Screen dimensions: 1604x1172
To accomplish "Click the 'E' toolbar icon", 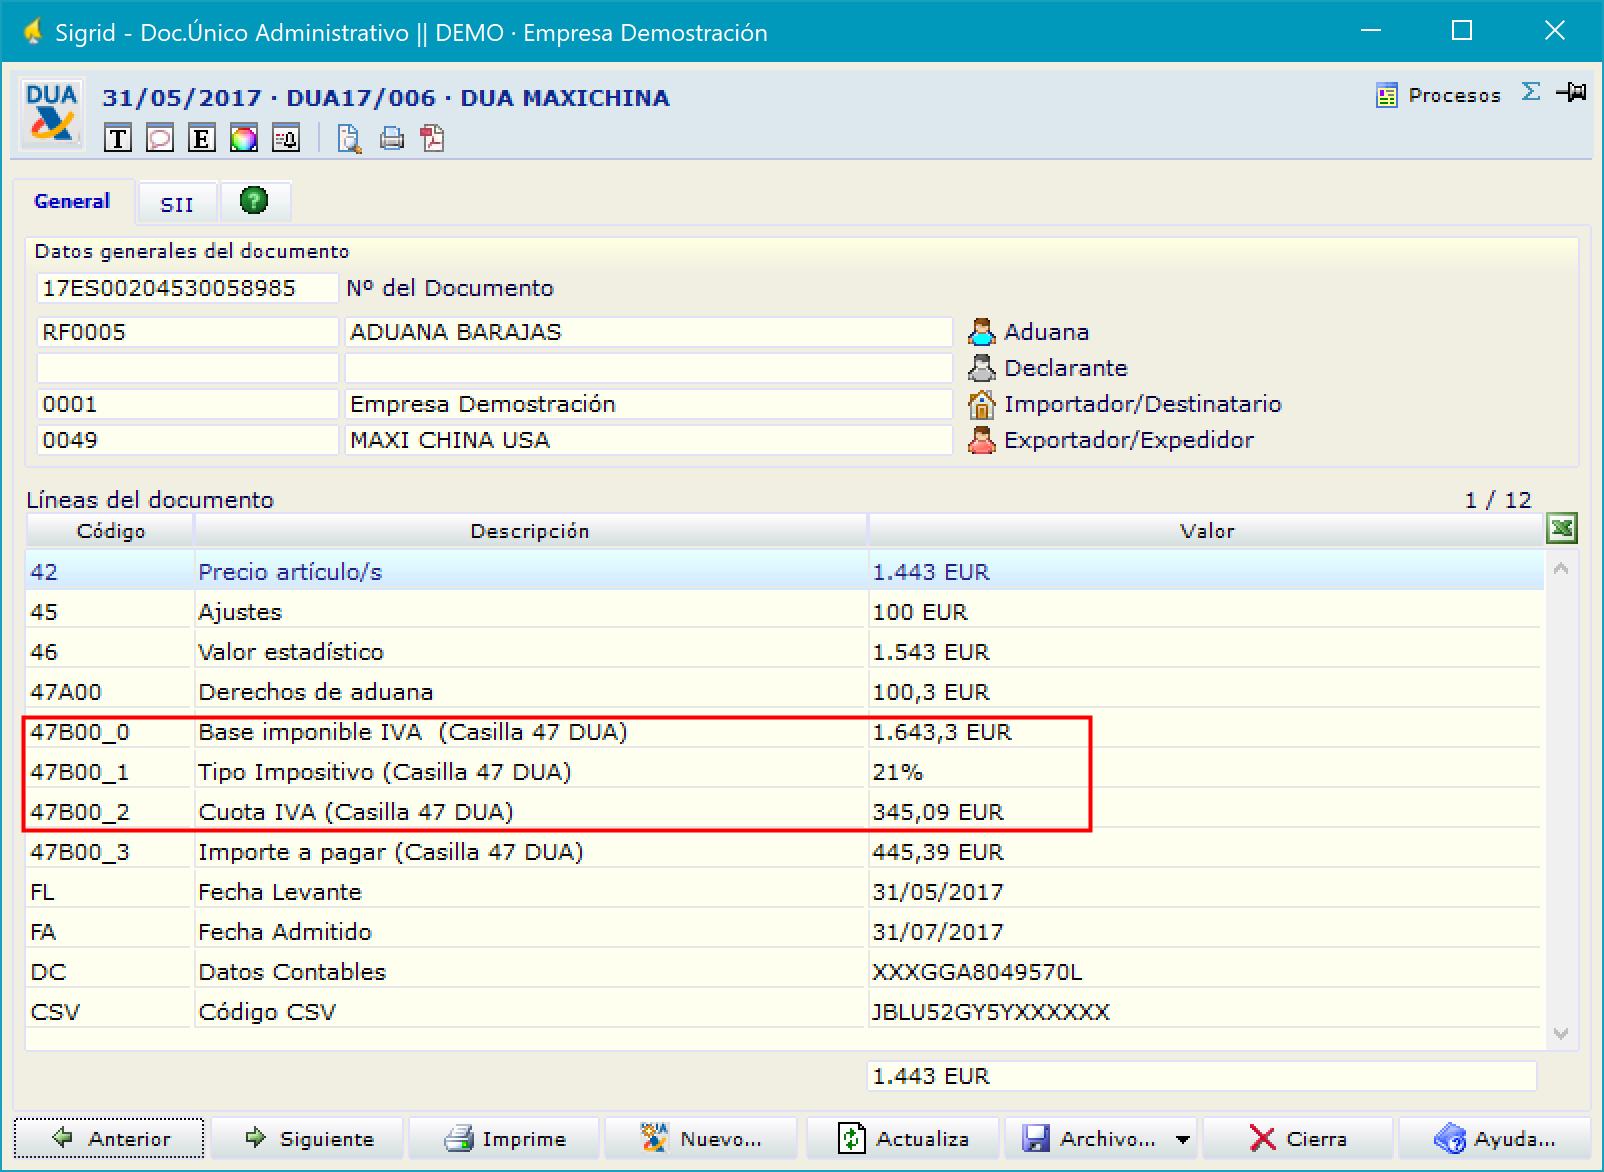I will coord(202,138).
